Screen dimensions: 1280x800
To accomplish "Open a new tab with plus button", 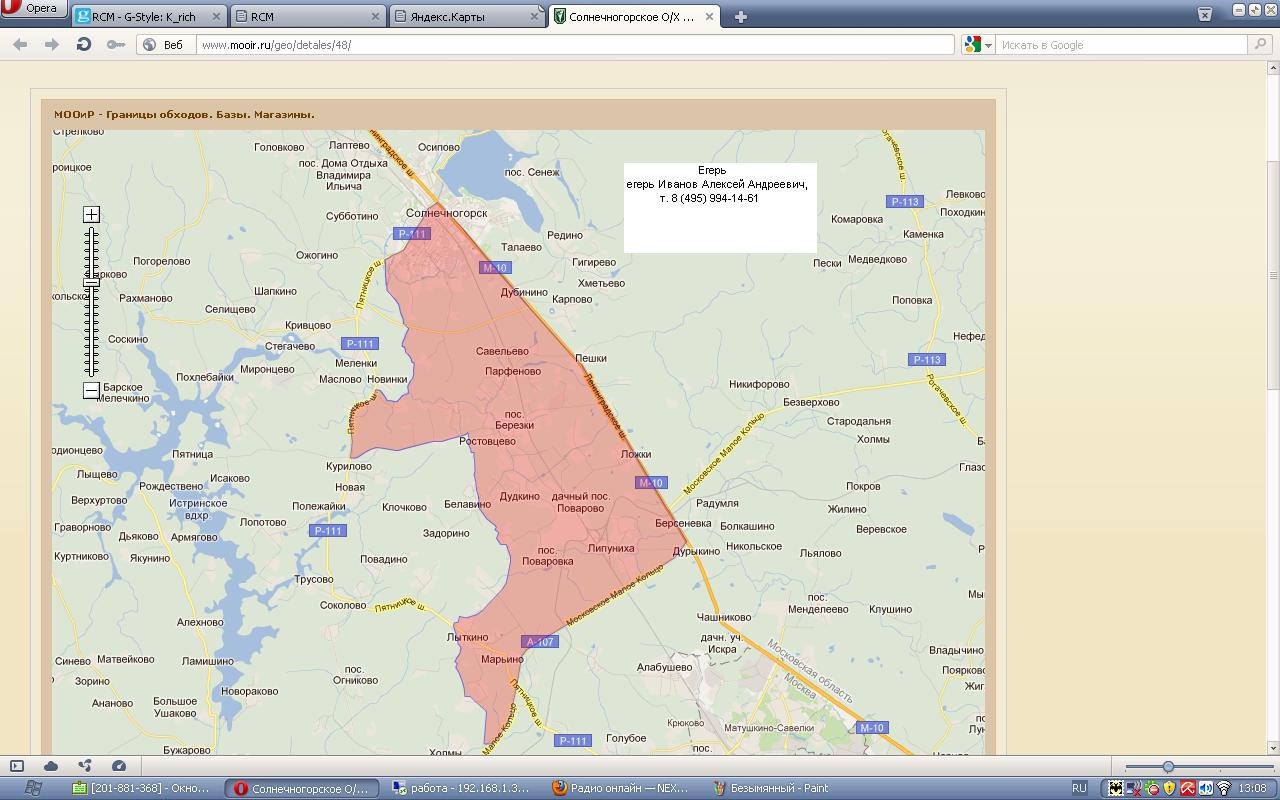I will click(740, 17).
